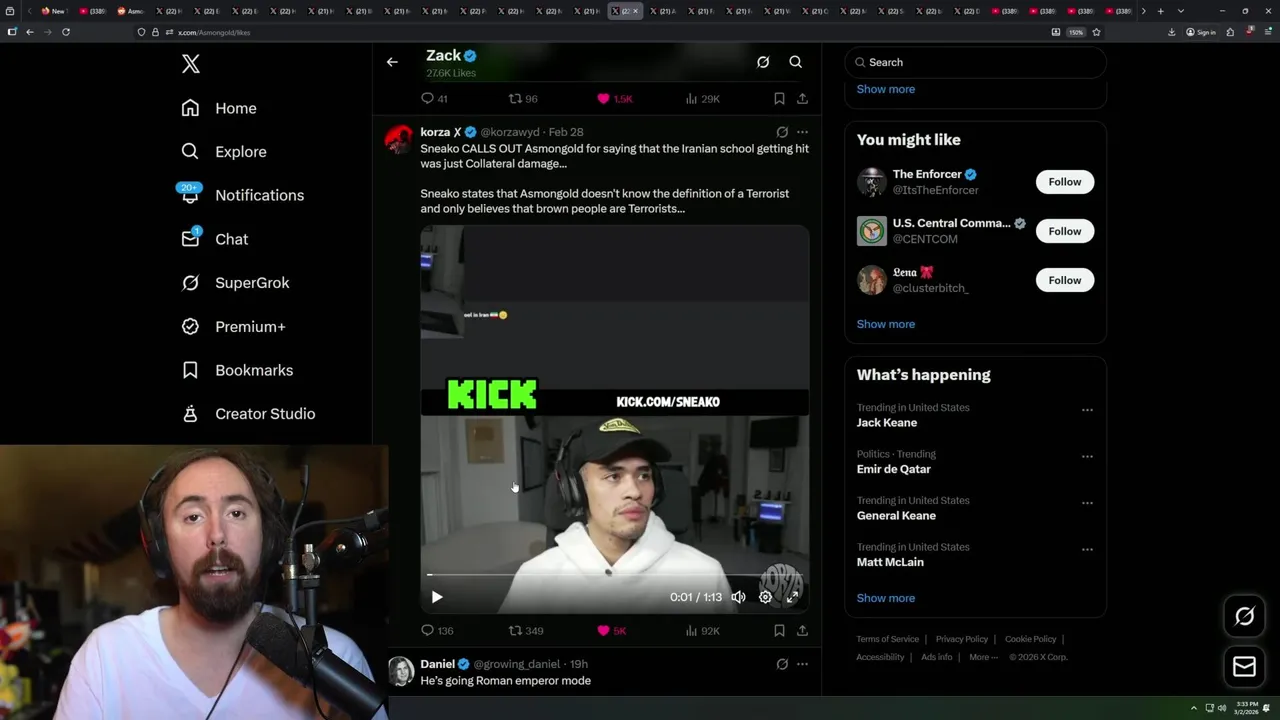The width and height of the screenshot is (1280, 720).
Task: Bookmark page with star icon
Action: (1097, 32)
